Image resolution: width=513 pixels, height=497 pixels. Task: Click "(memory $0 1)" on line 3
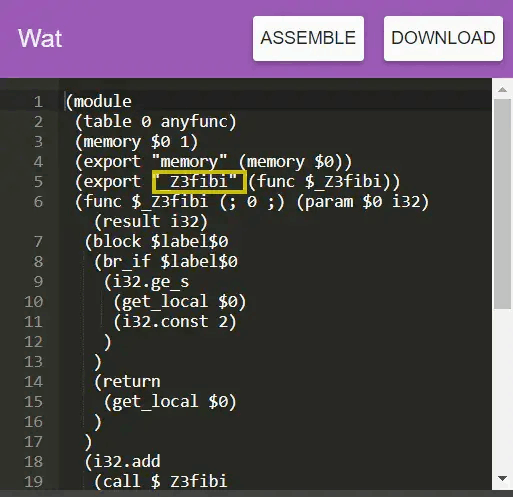tap(136, 142)
